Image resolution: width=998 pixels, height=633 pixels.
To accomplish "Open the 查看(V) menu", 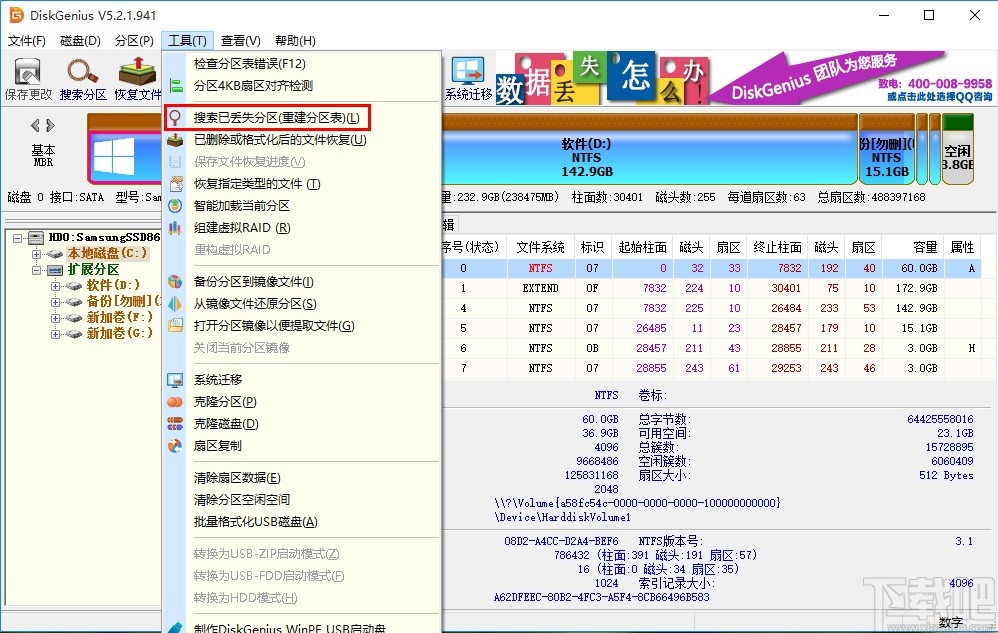I will [x=241, y=41].
